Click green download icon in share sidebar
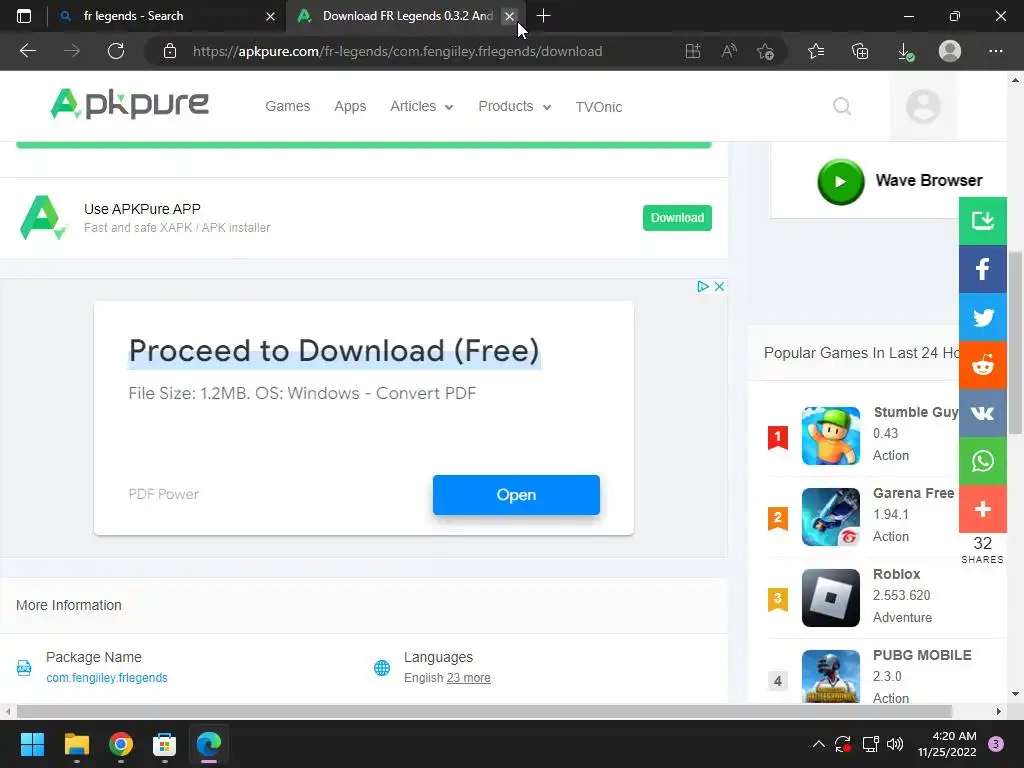Image resolution: width=1024 pixels, height=768 pixels. (x=982, y=221)
